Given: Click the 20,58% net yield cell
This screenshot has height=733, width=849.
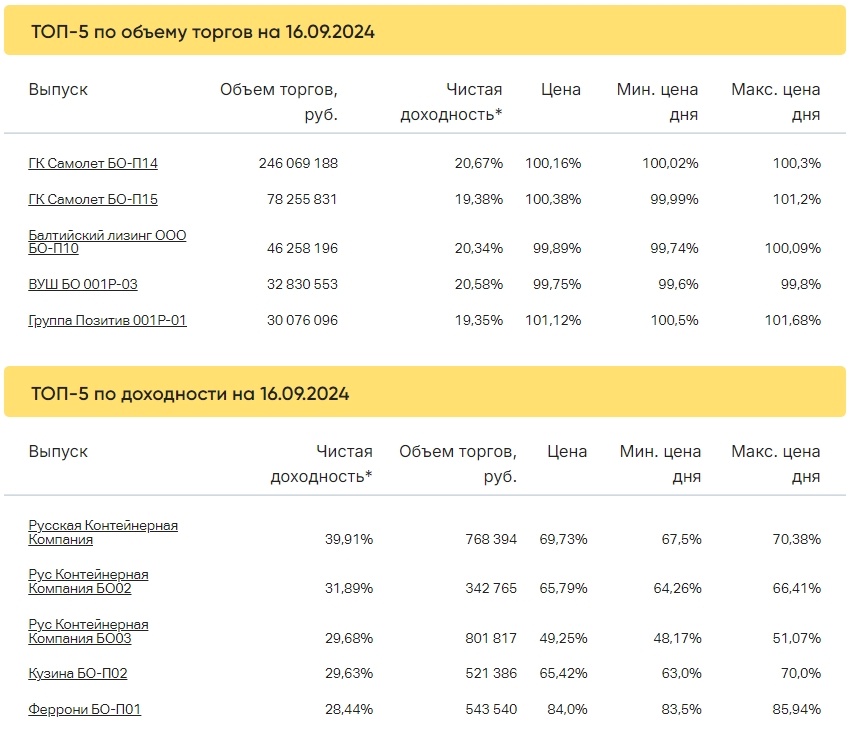Looking at the screenshot, I should click(479, 284).
